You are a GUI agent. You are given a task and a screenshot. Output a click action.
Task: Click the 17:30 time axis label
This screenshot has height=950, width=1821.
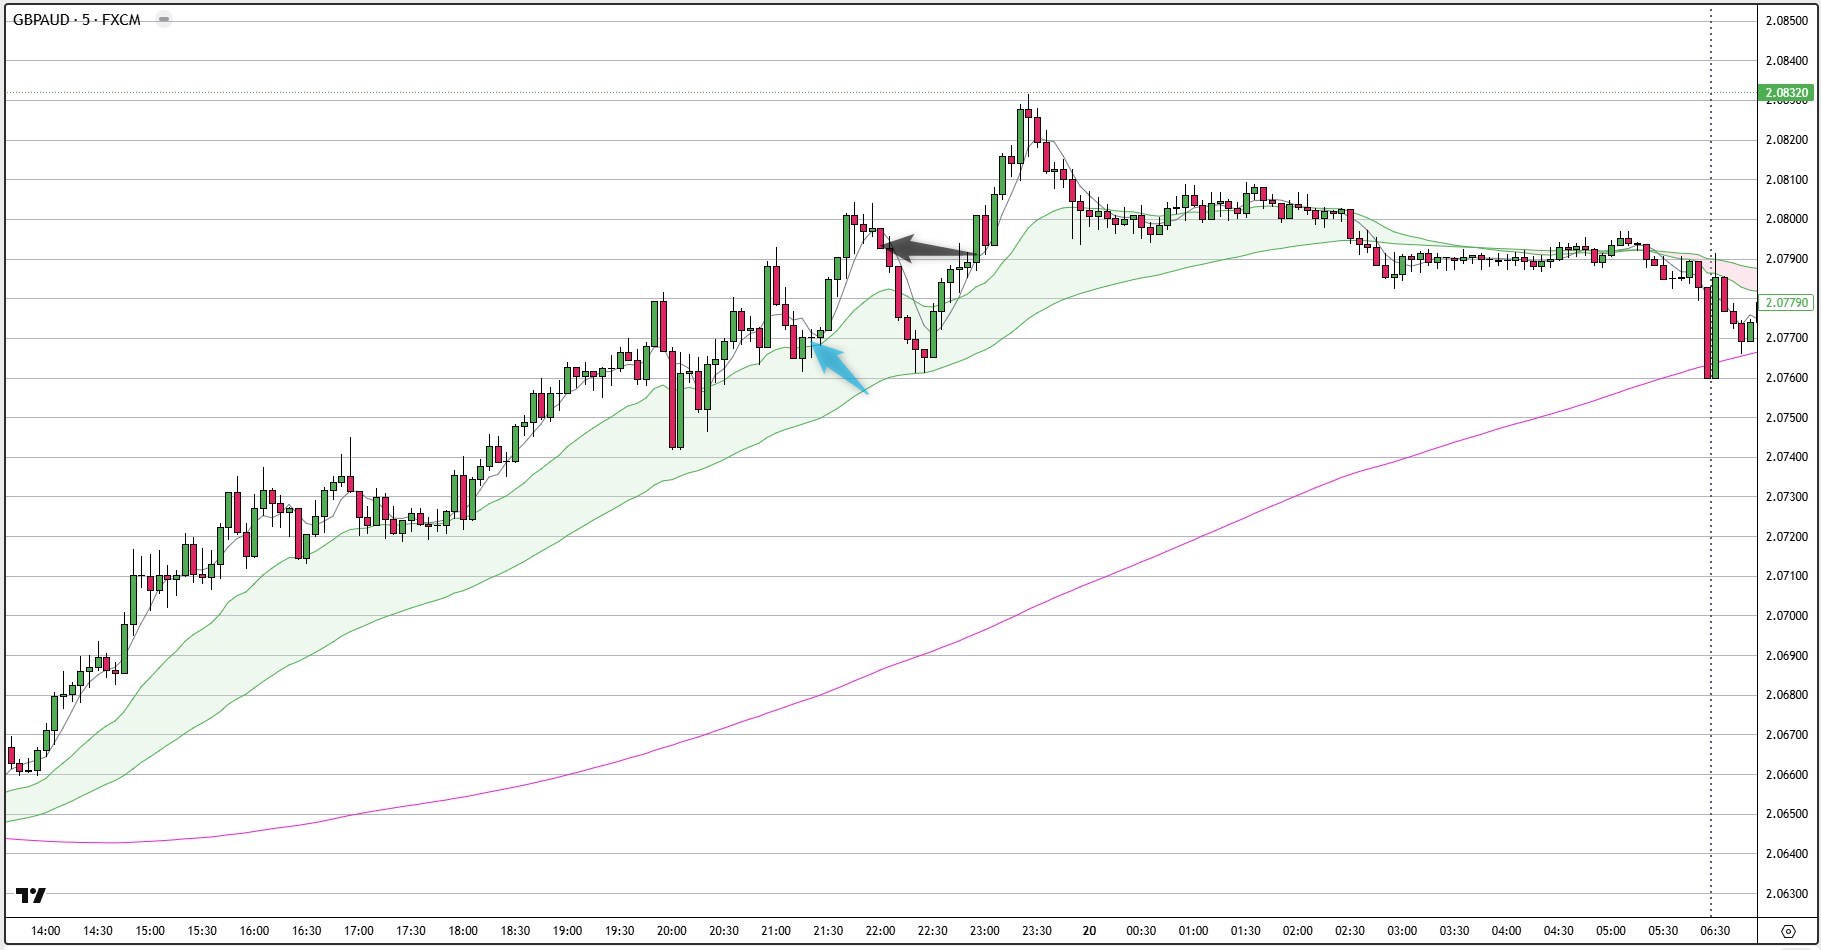click(x=411, y=931)
